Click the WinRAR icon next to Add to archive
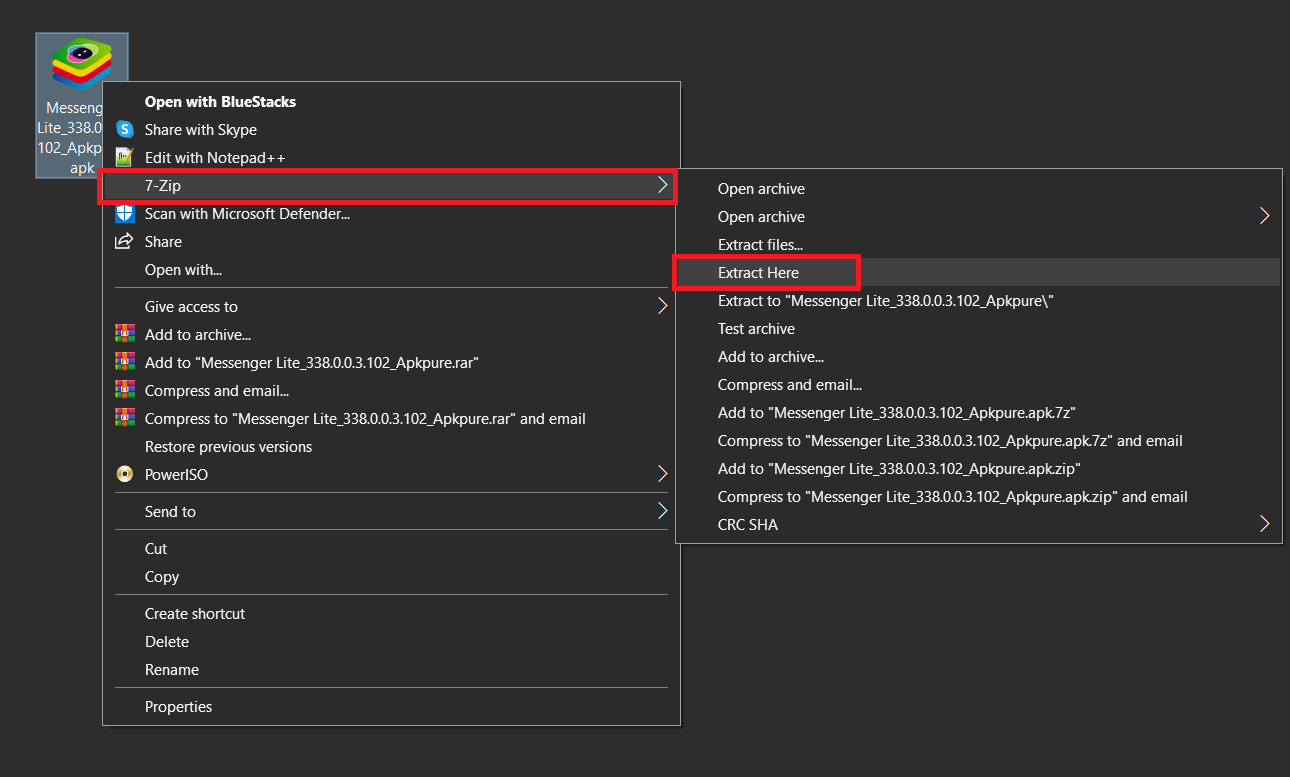The image size is (1290, 777). coord(124,334)
